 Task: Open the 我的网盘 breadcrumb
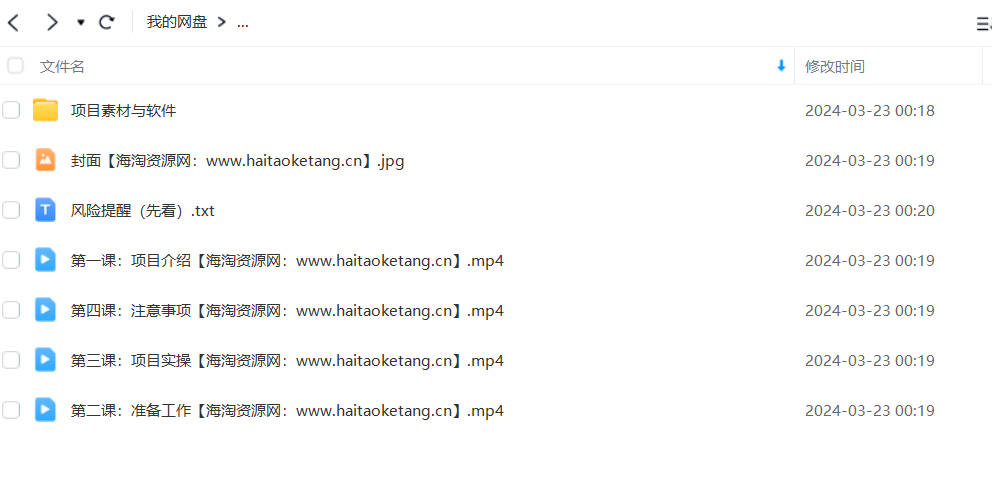[177, 22]
